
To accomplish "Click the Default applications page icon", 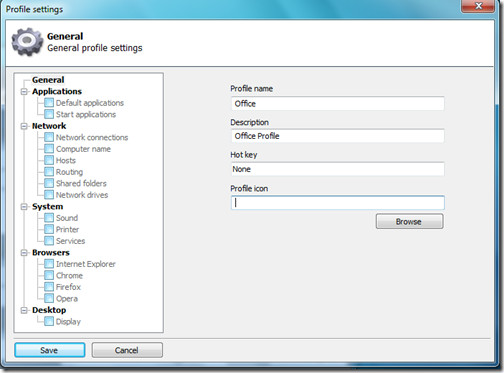I will (x=49, y=103).
